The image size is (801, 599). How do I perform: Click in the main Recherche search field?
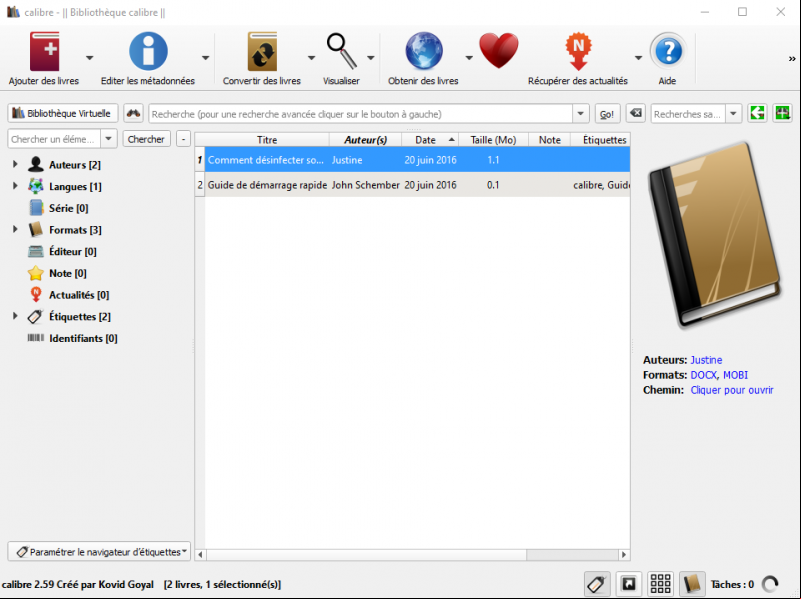pyautogui.click(x=361, y=114)
